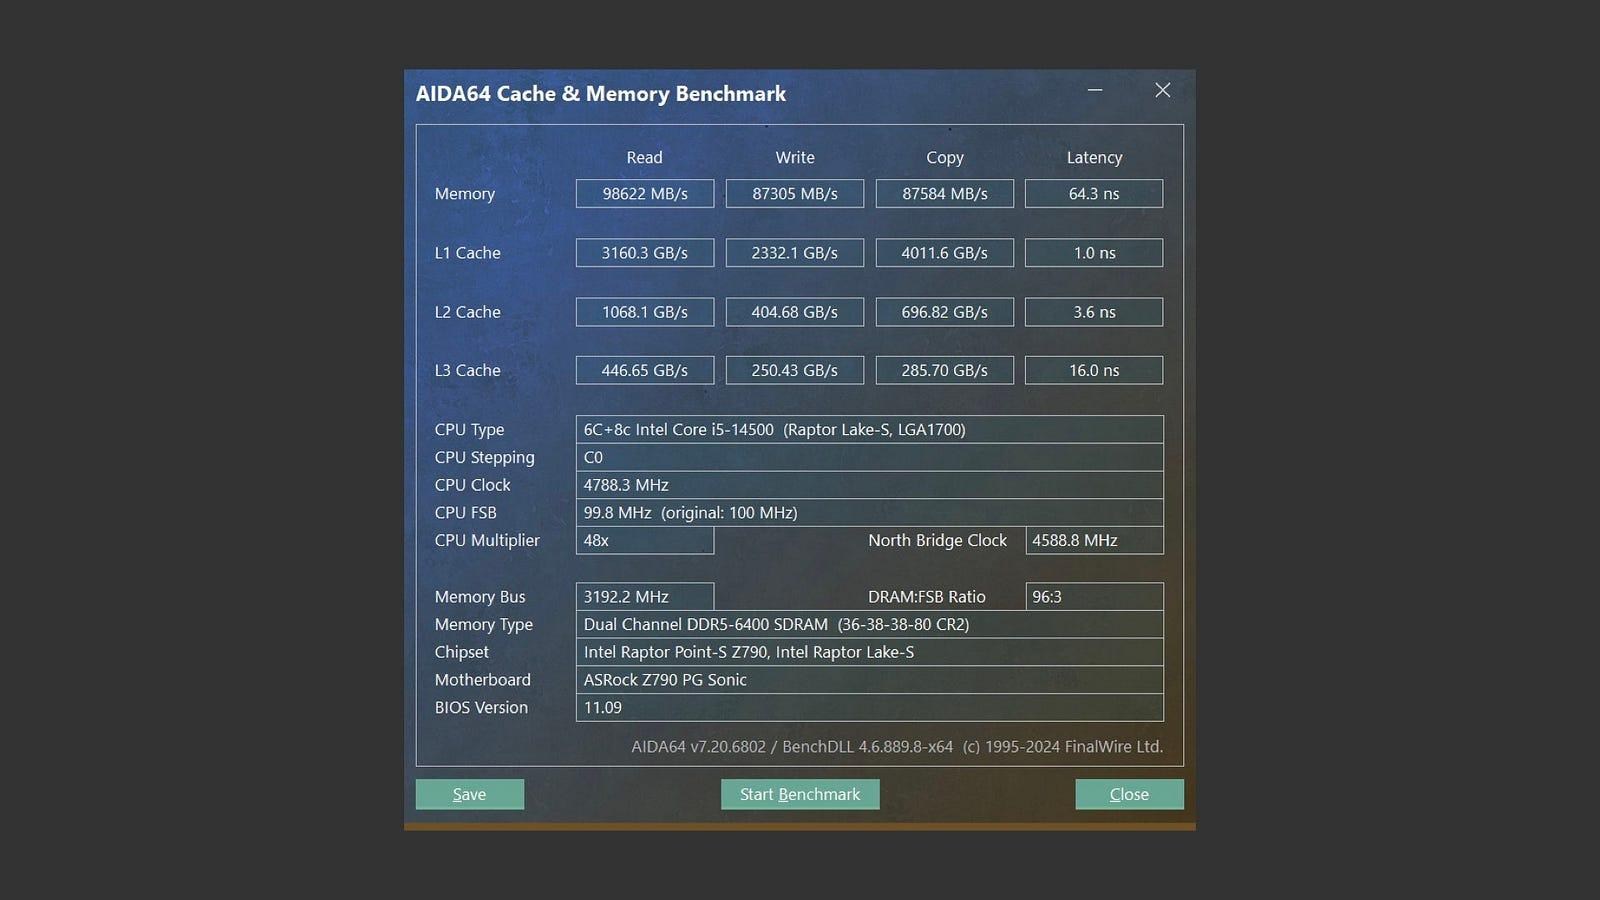Screen dimensions: 1600x900
Task: Click the L2 Cache row label
Action: (467, 311)
